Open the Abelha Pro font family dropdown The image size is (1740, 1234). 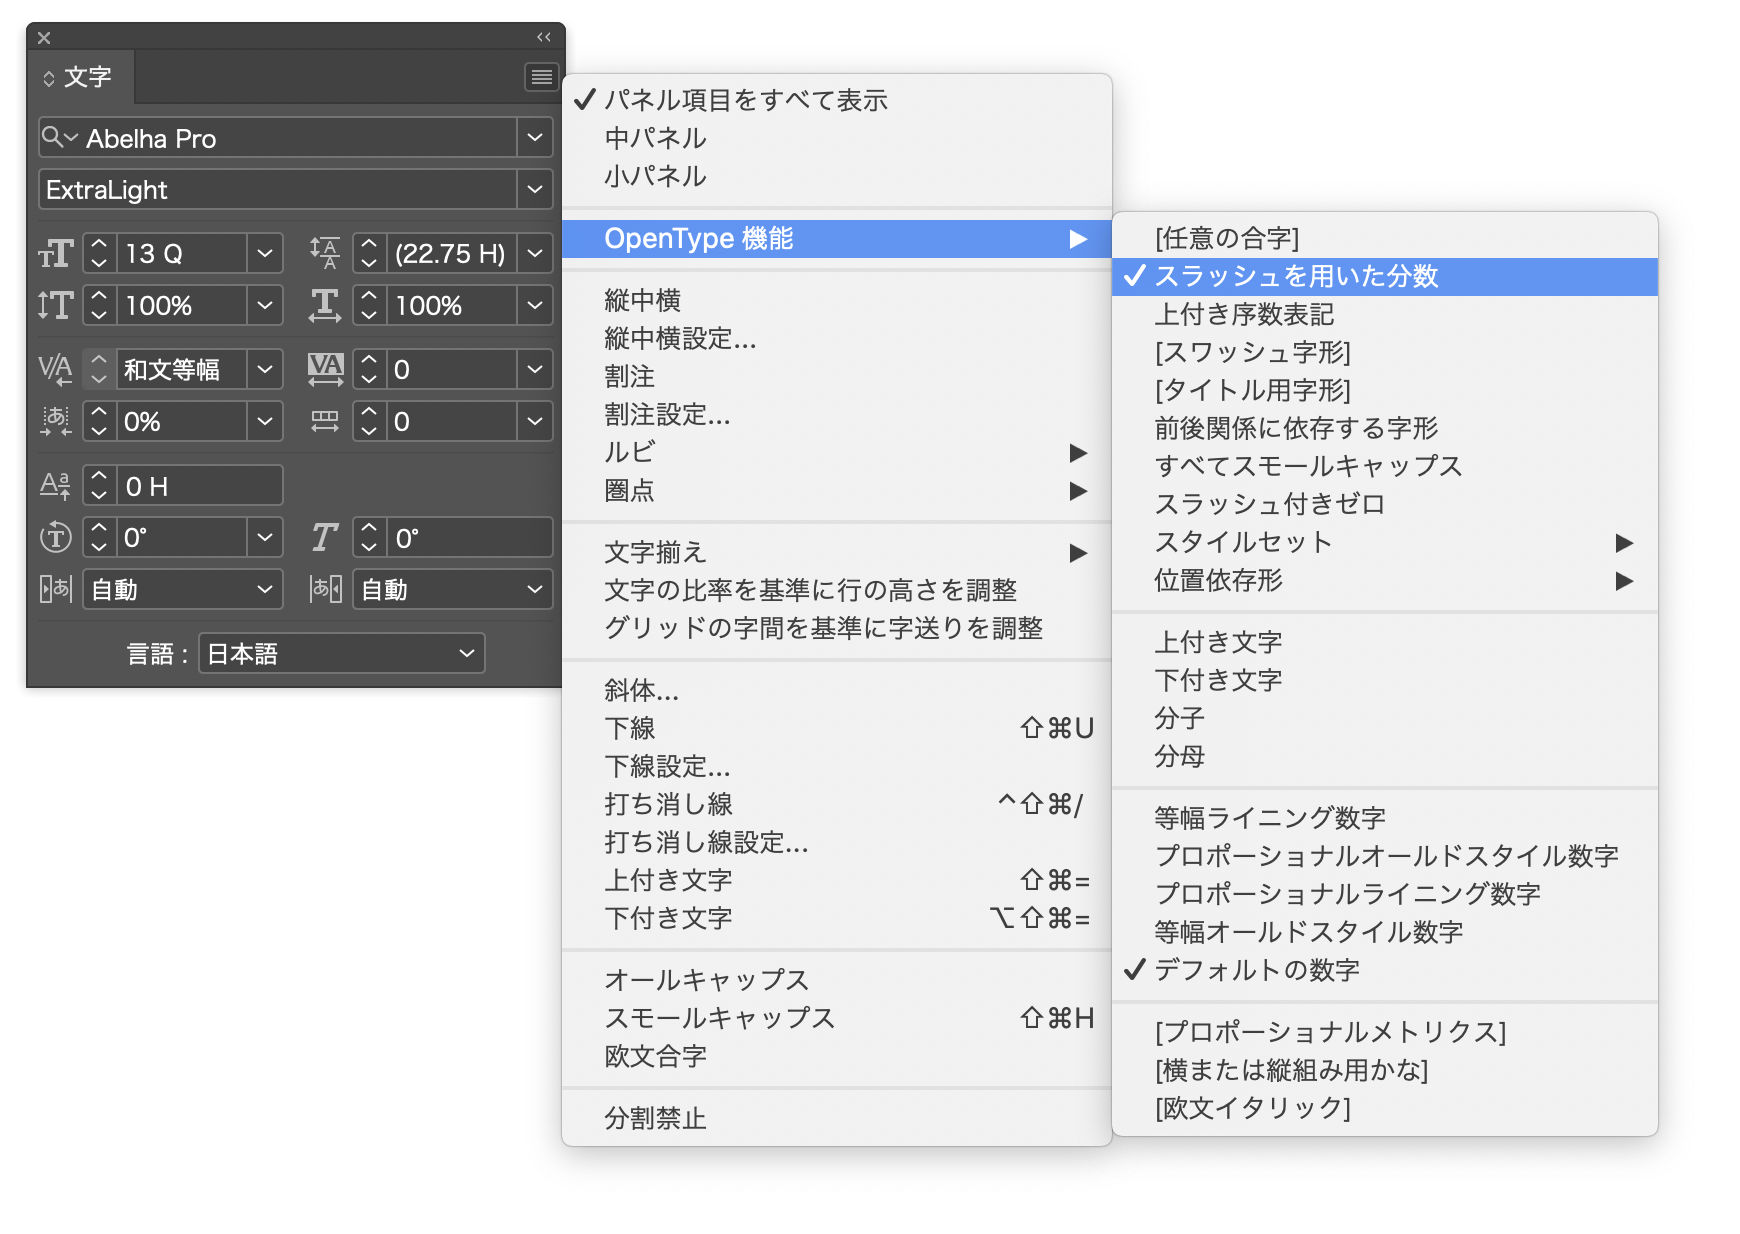coord(535,138)
